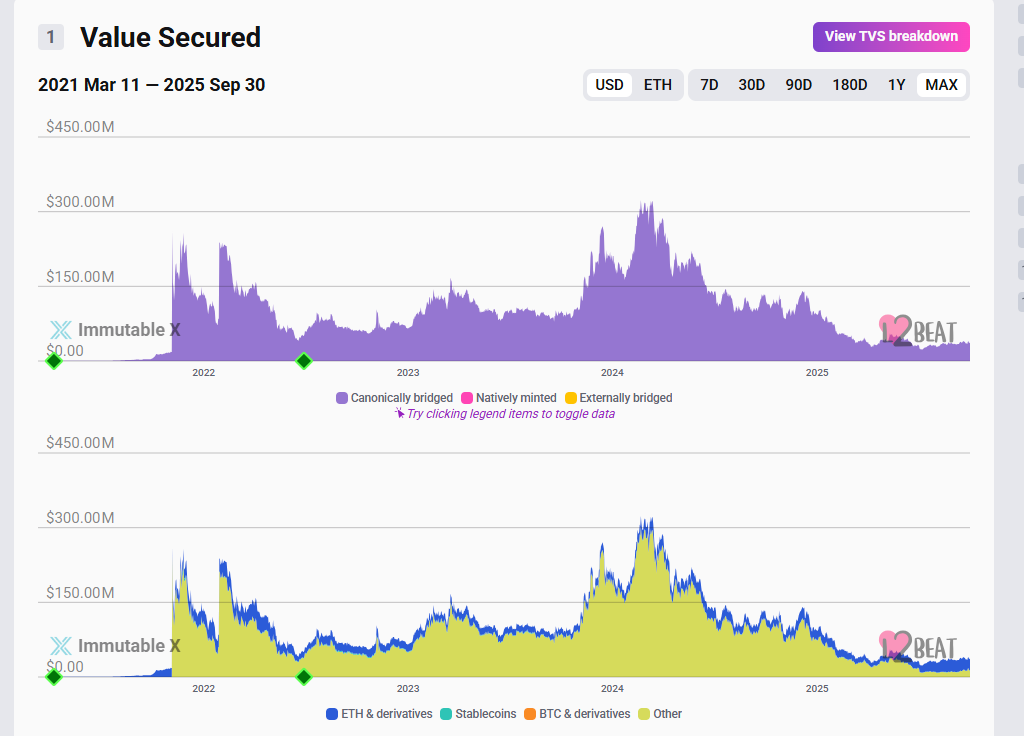Click the View TVS breakdown button
This screenshot has width=1024, height=736.
891,37
